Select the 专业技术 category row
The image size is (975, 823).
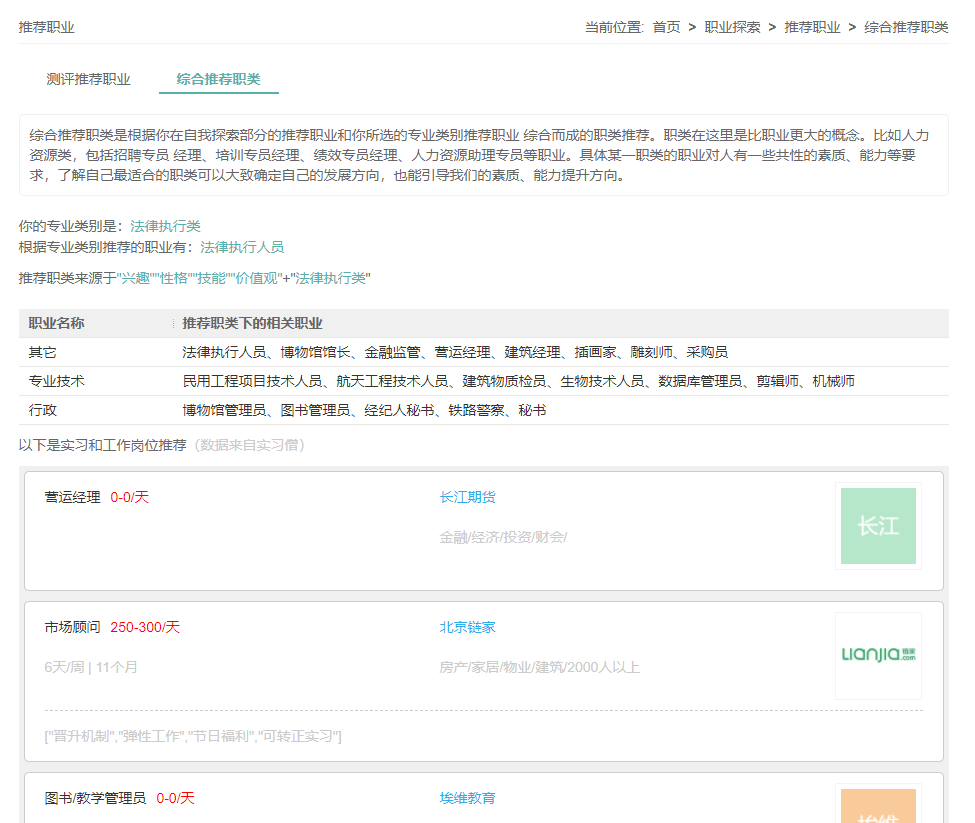coord(56,381)
